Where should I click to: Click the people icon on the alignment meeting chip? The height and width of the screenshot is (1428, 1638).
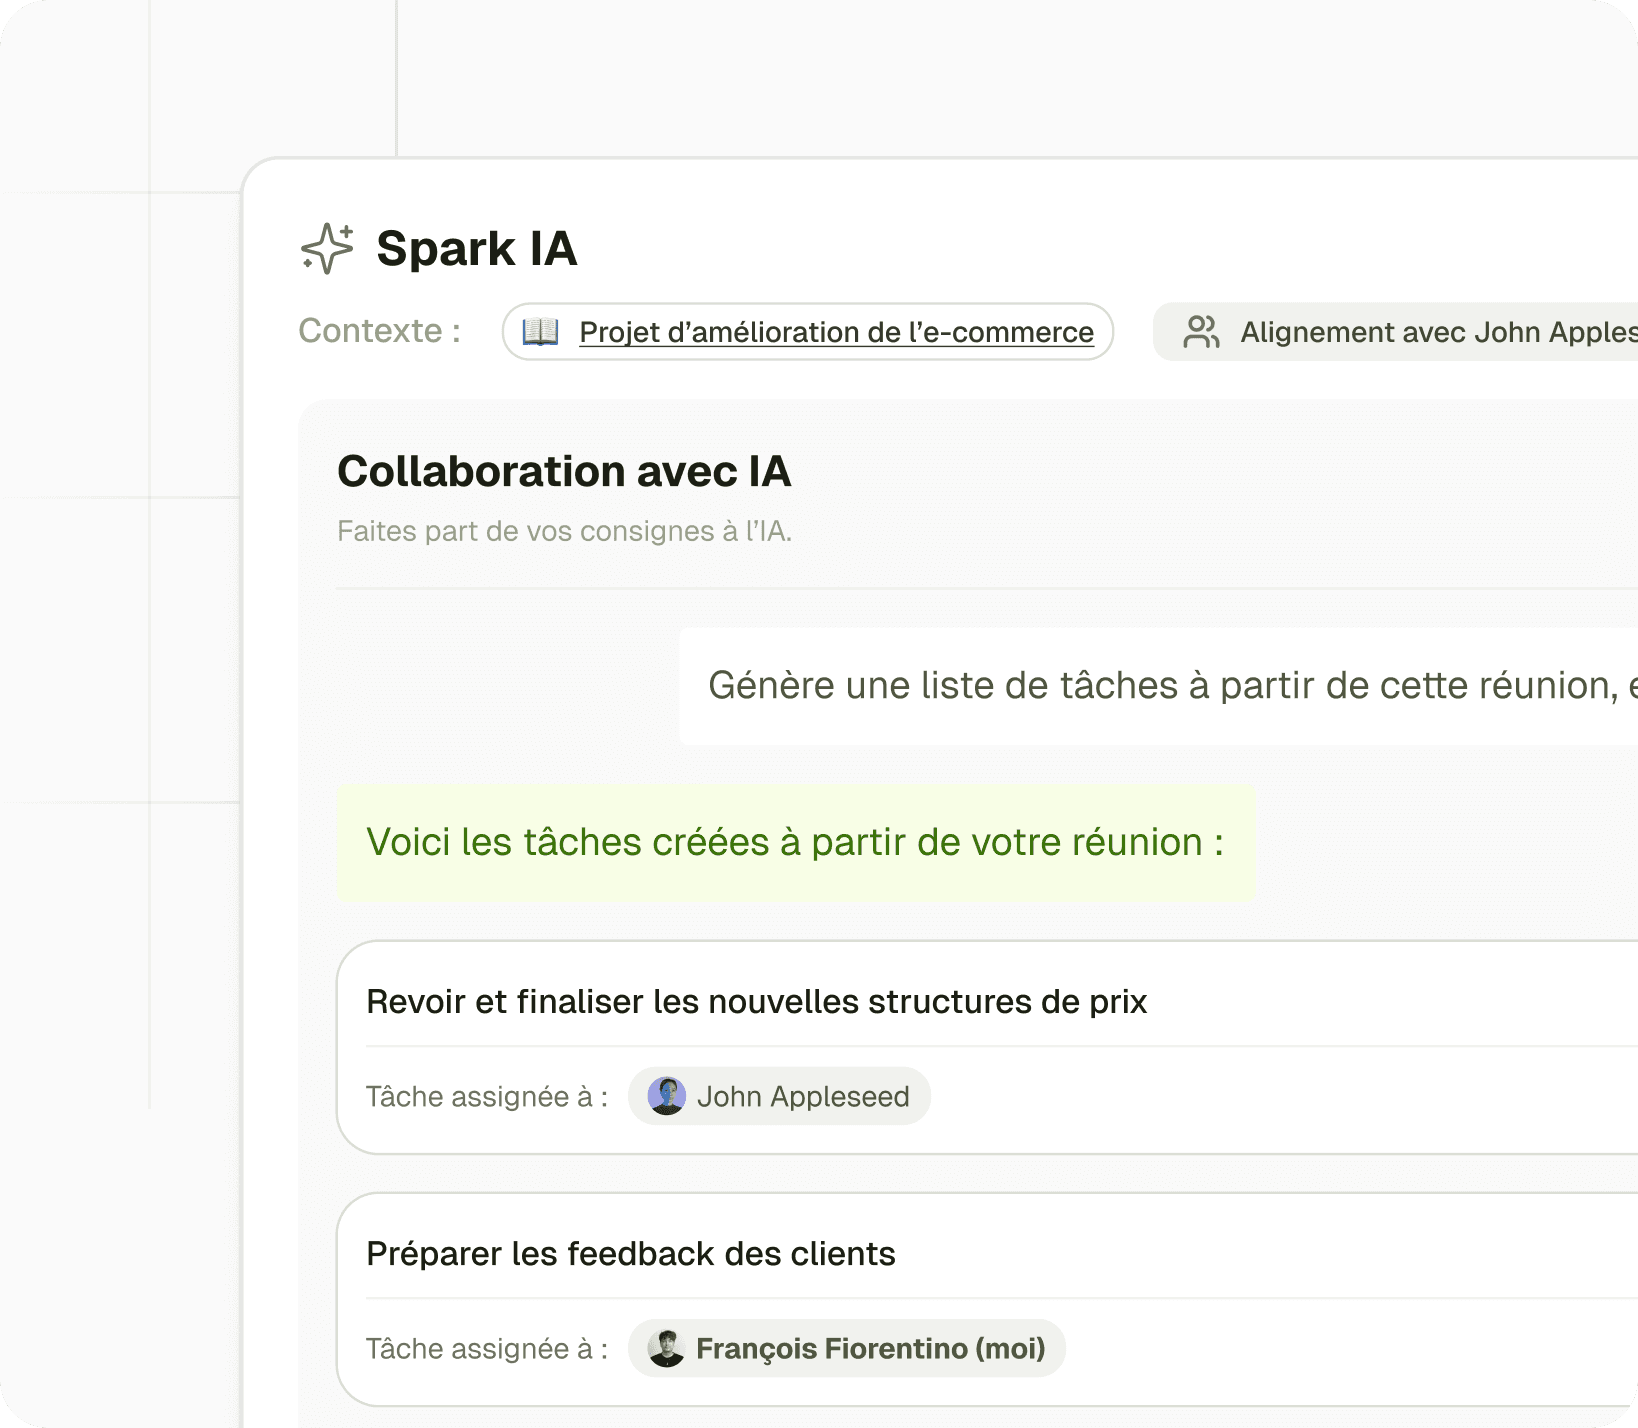(x=1202, y=331)
